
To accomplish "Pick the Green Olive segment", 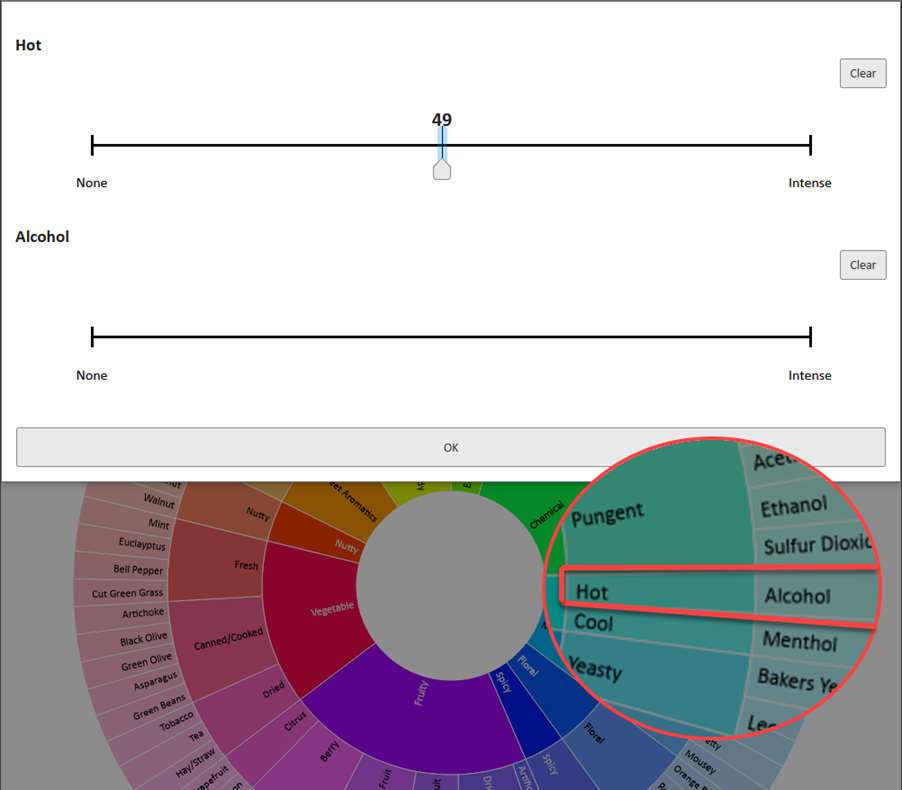I will [x=129, y=663].
